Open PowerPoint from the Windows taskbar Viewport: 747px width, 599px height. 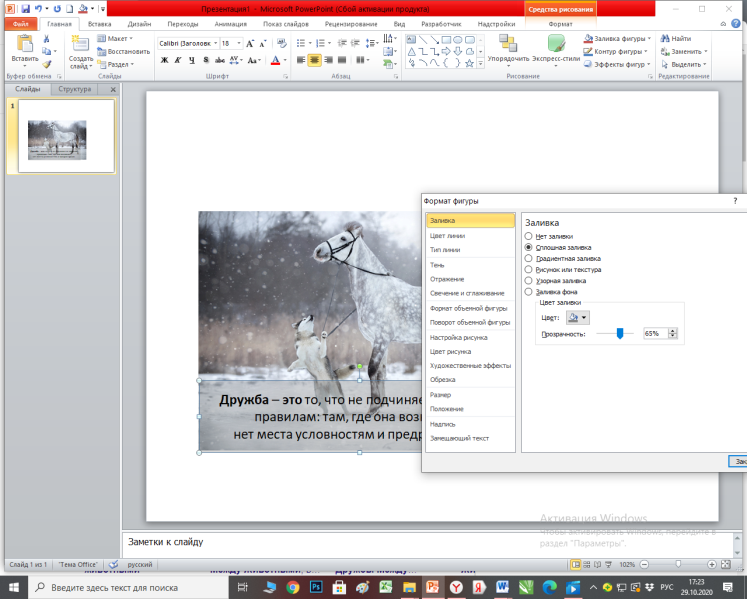pyautogui.click(x=432, y=587)
